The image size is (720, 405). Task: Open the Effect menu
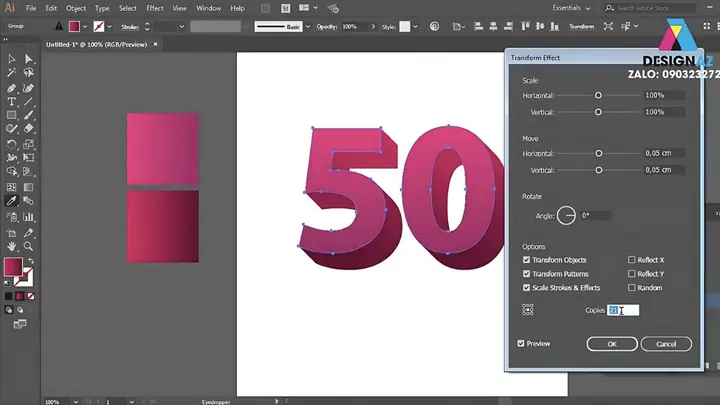pyautogui.click(x=155, y=8)
